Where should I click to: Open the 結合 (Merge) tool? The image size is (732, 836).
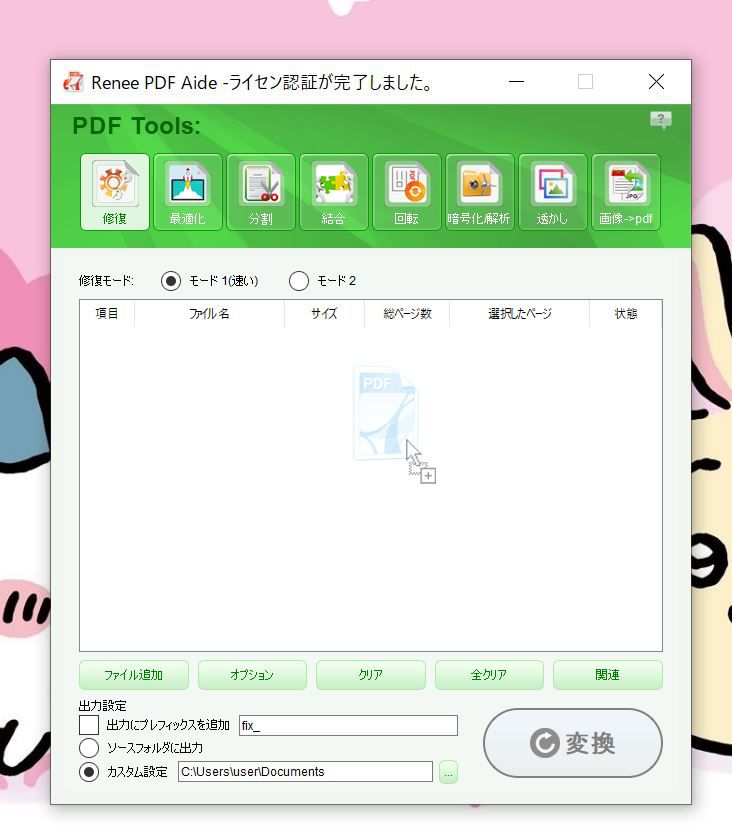click(x=334, y=192)
